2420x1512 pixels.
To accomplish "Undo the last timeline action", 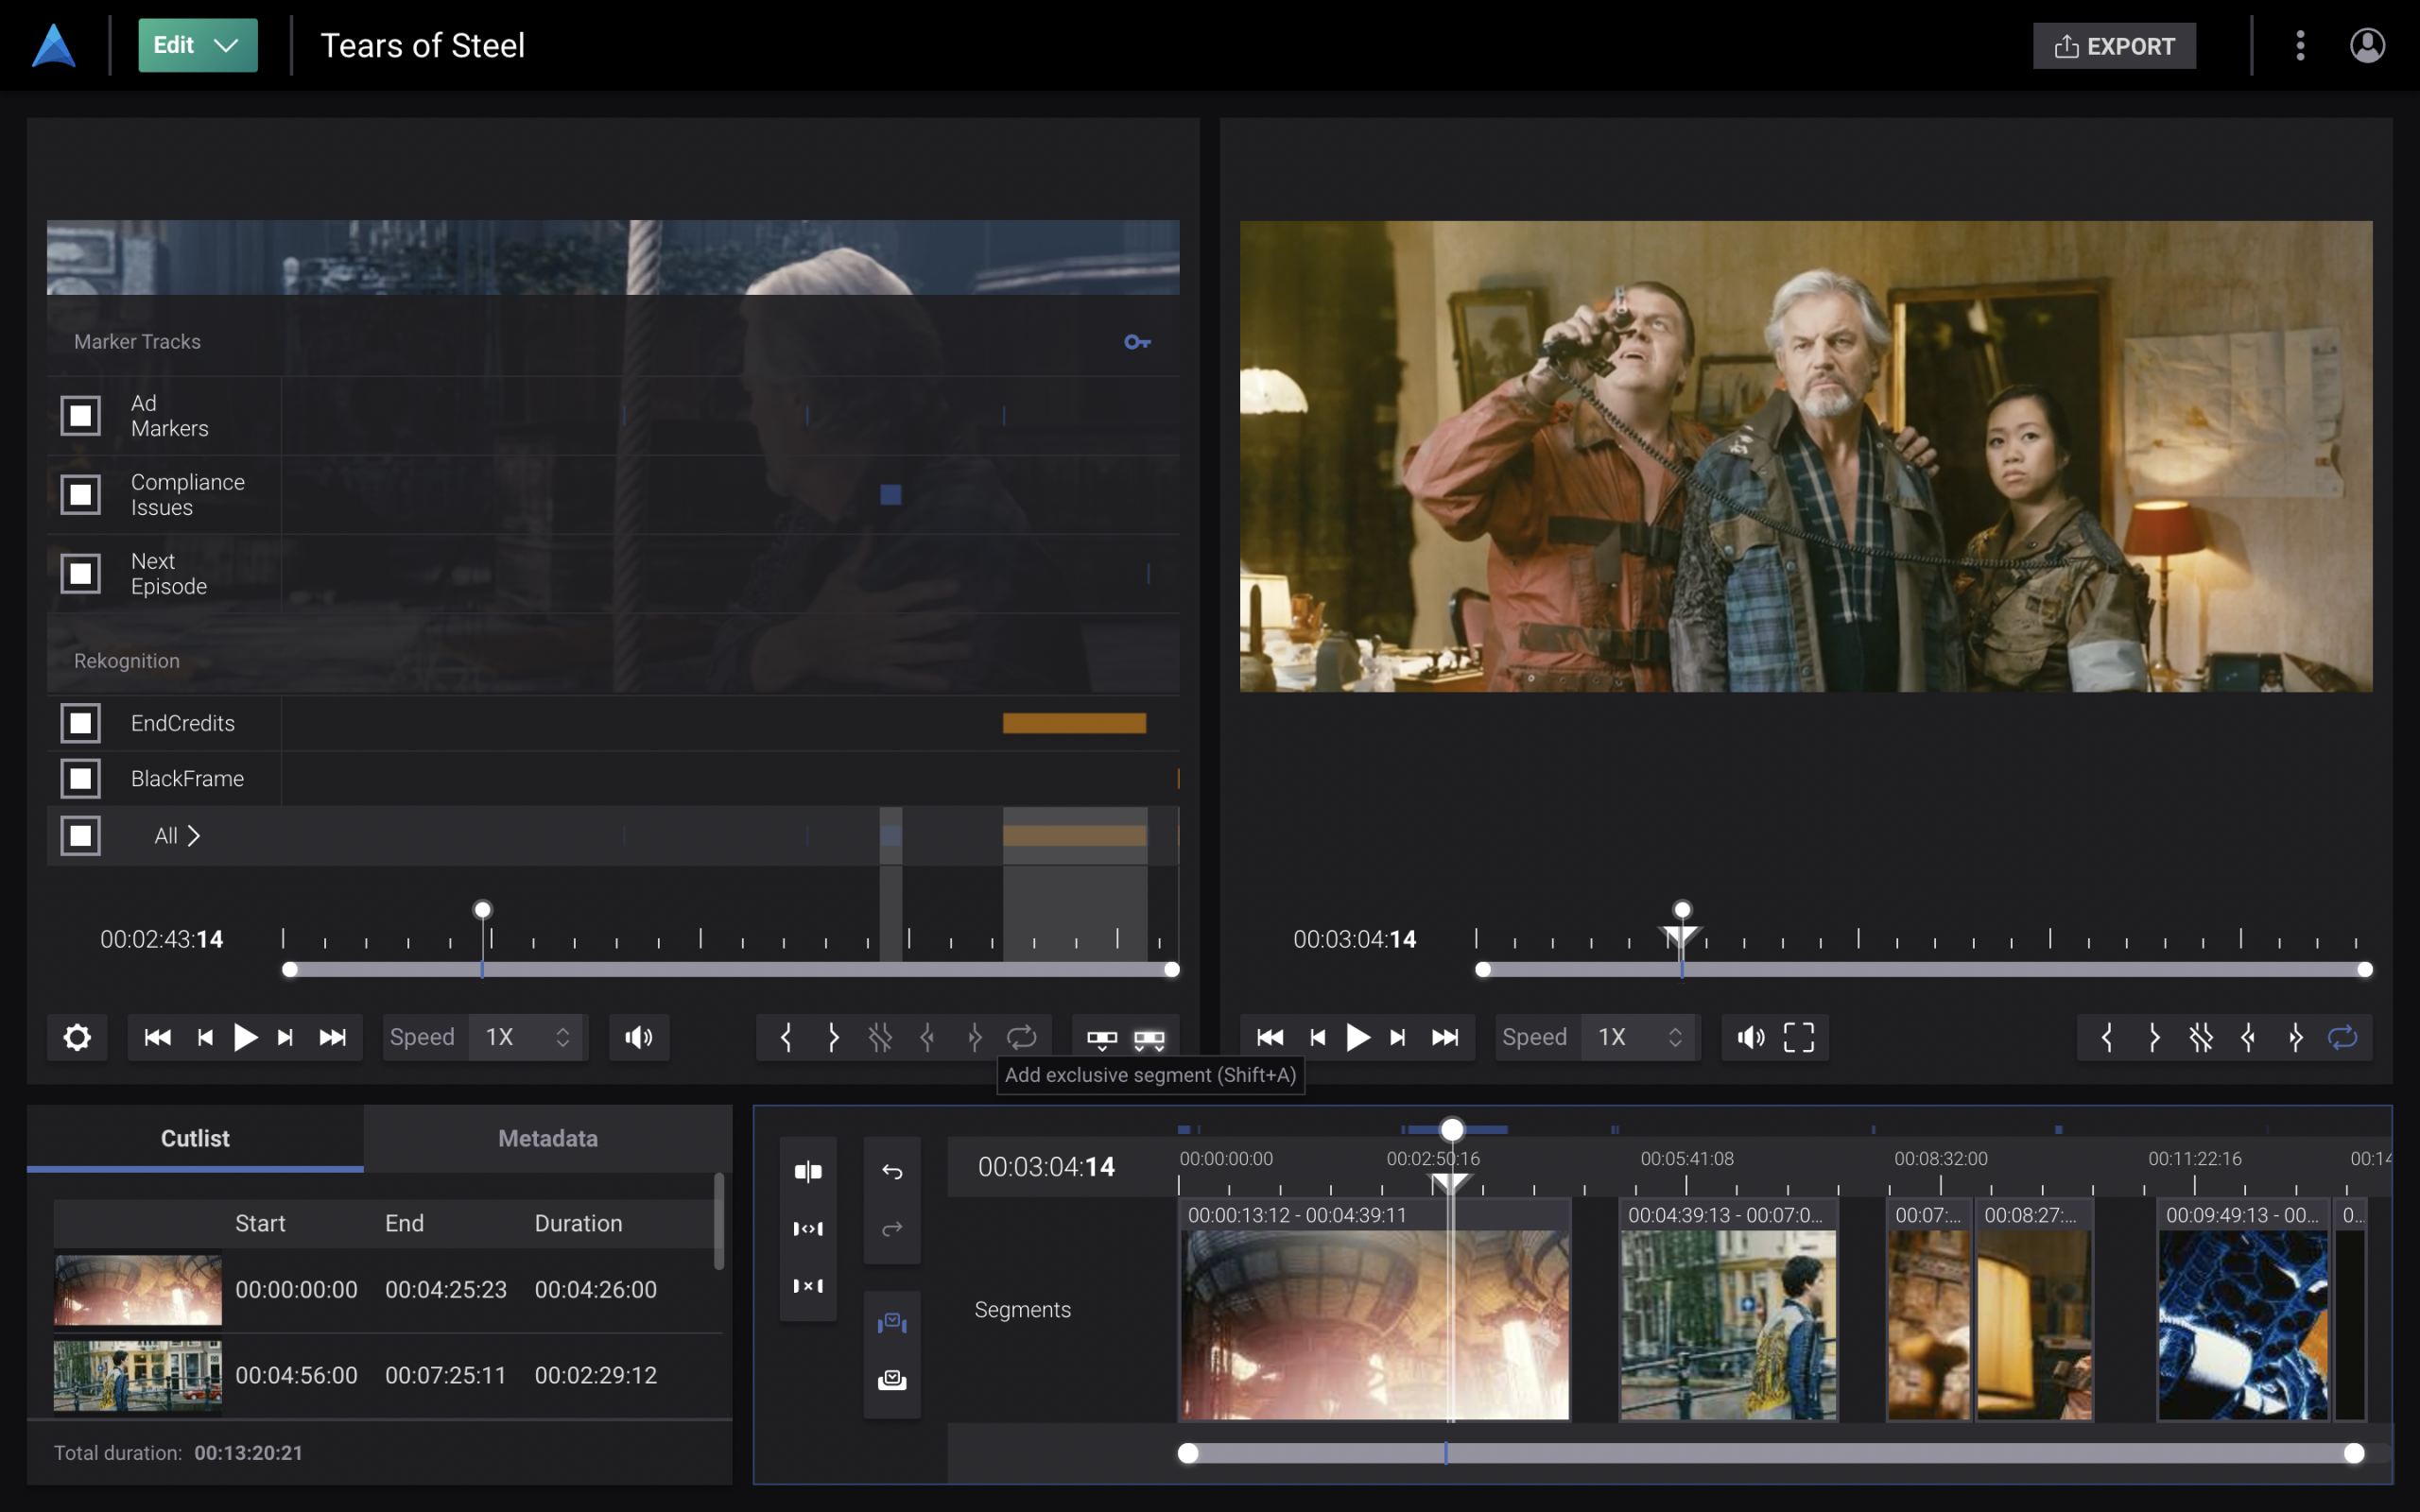I will (x=892, y=1171).
